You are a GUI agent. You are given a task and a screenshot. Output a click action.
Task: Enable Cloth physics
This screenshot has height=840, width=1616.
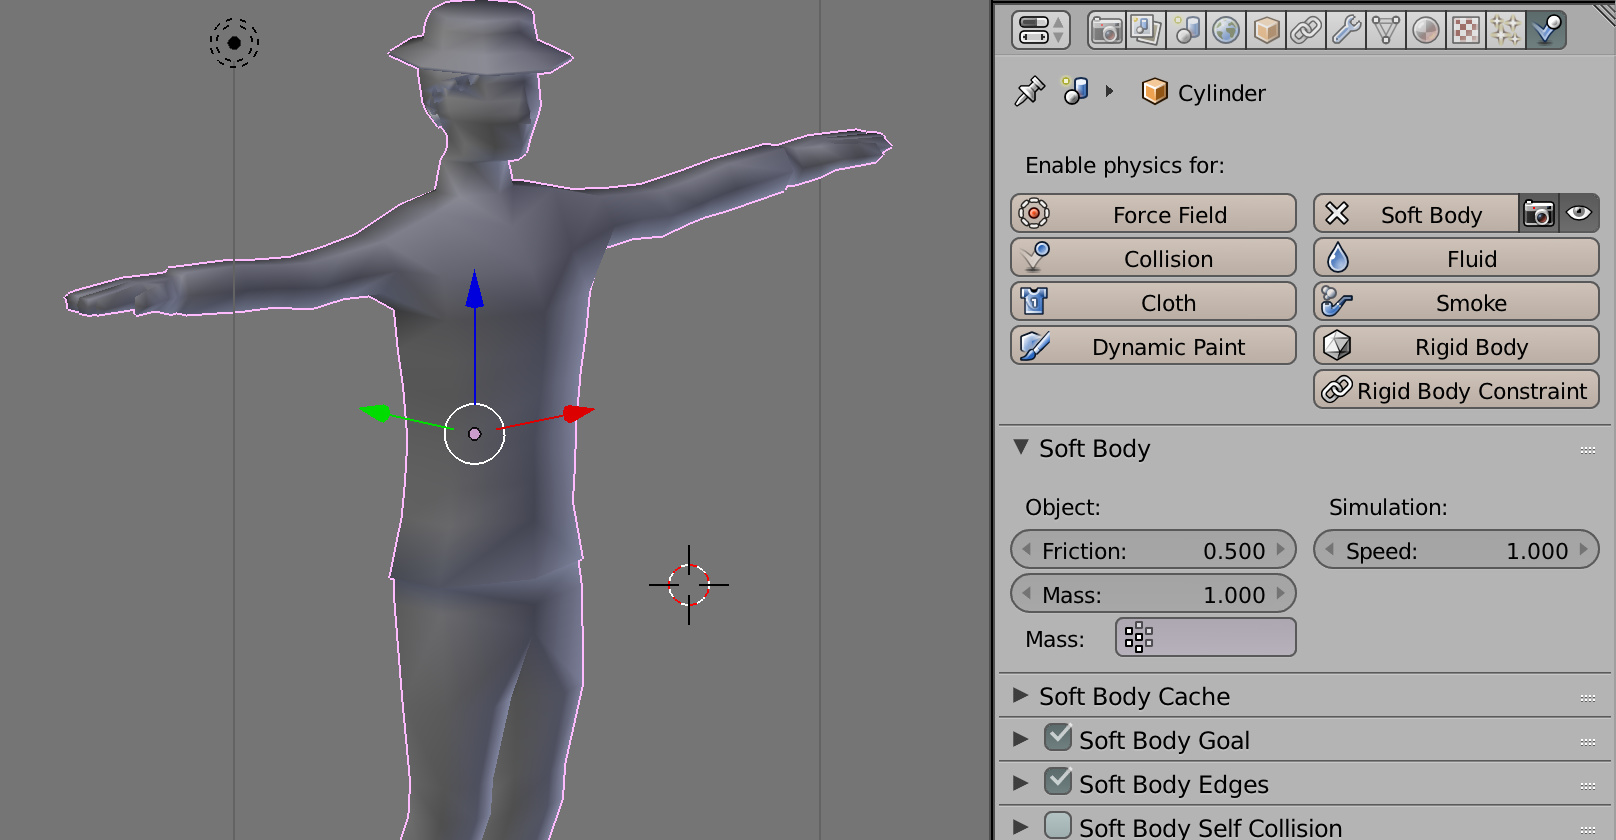pos(1153,302)
